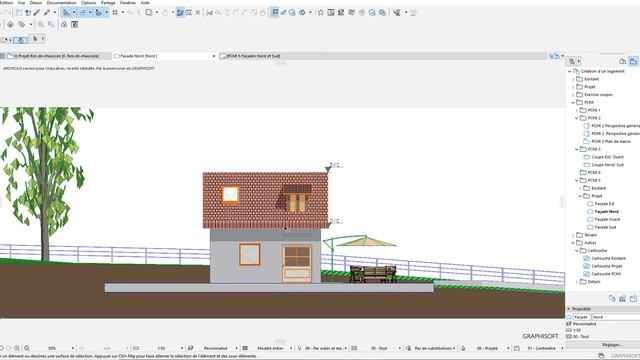Expand the Terrain folder
Image resolution: width=640 pixels, height=360 pixels.
[573, 235]
